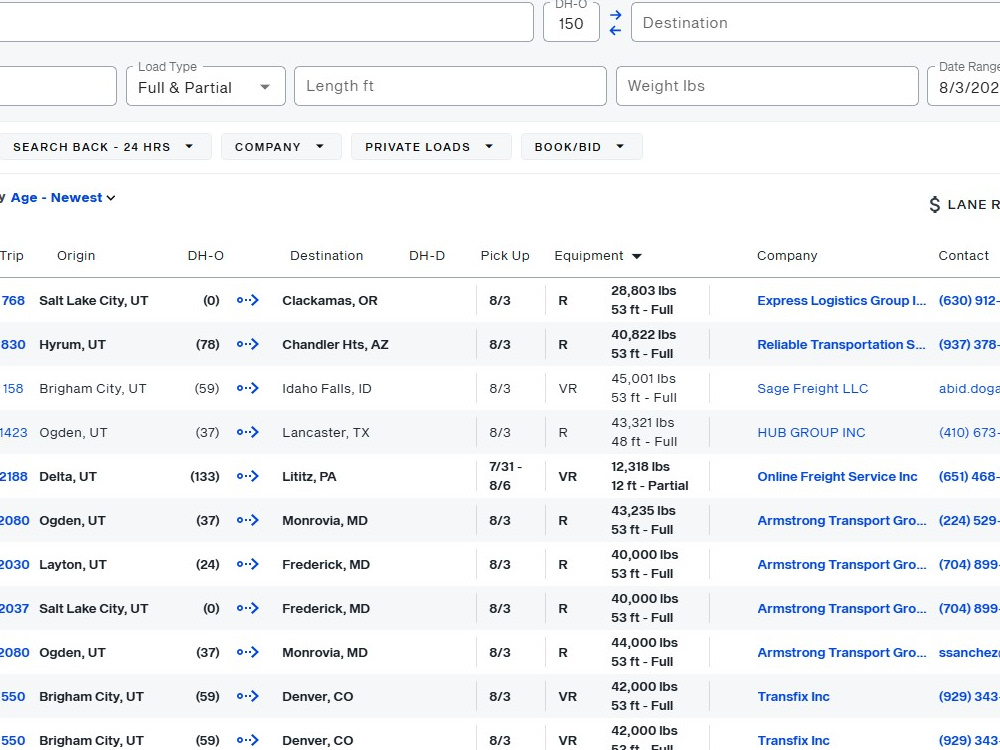Click phone number (224) 529 contact

click(969, 520)
